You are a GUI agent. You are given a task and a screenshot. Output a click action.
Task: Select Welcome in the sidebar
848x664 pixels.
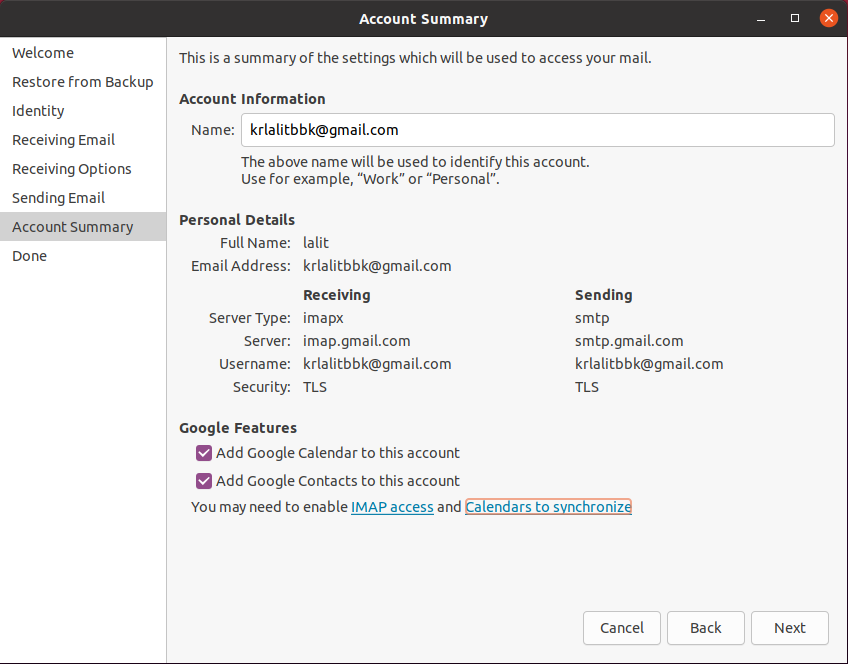coord(42,52)
